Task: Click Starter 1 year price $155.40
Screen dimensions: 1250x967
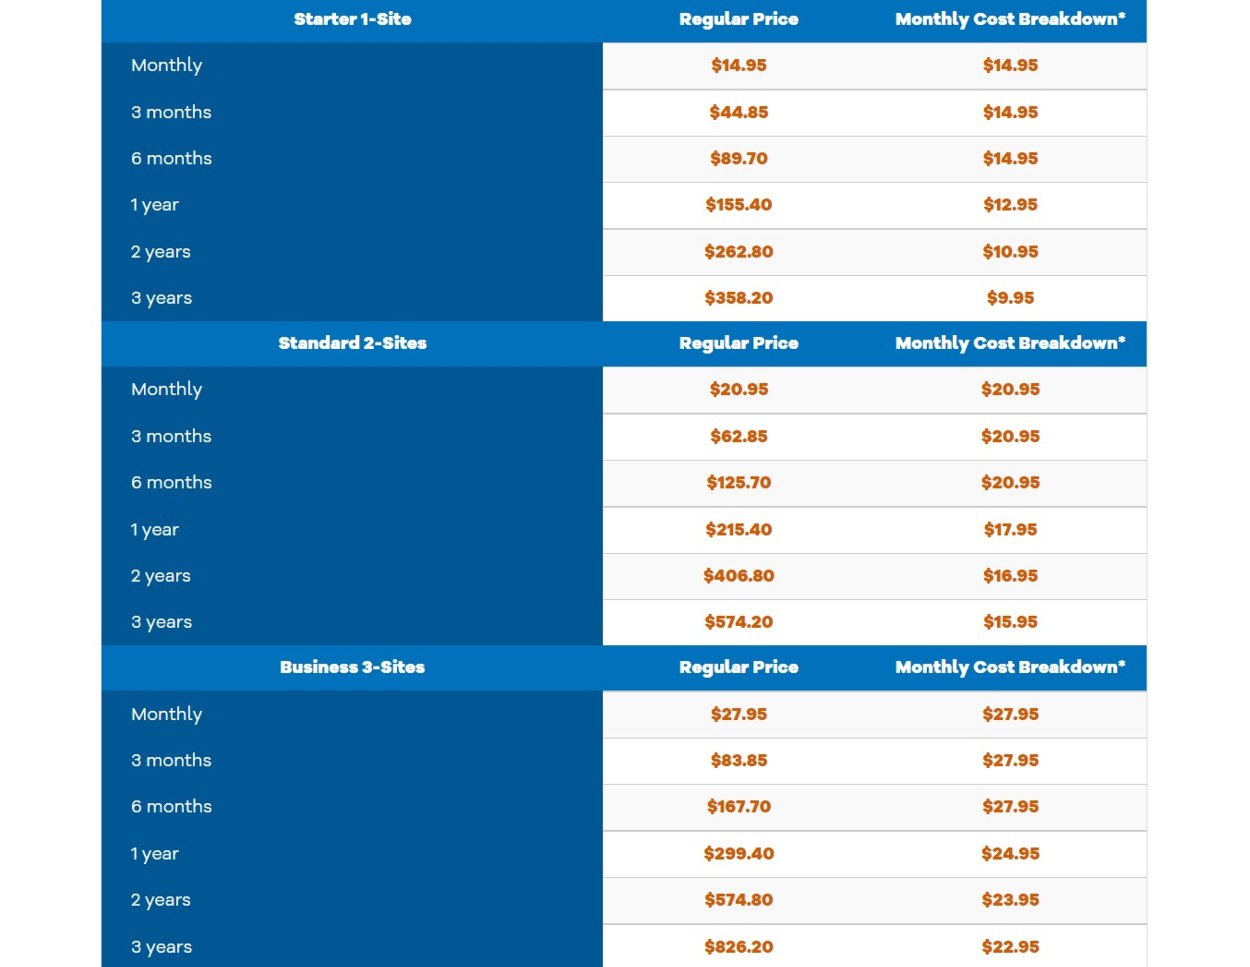Action: [739, 205]
